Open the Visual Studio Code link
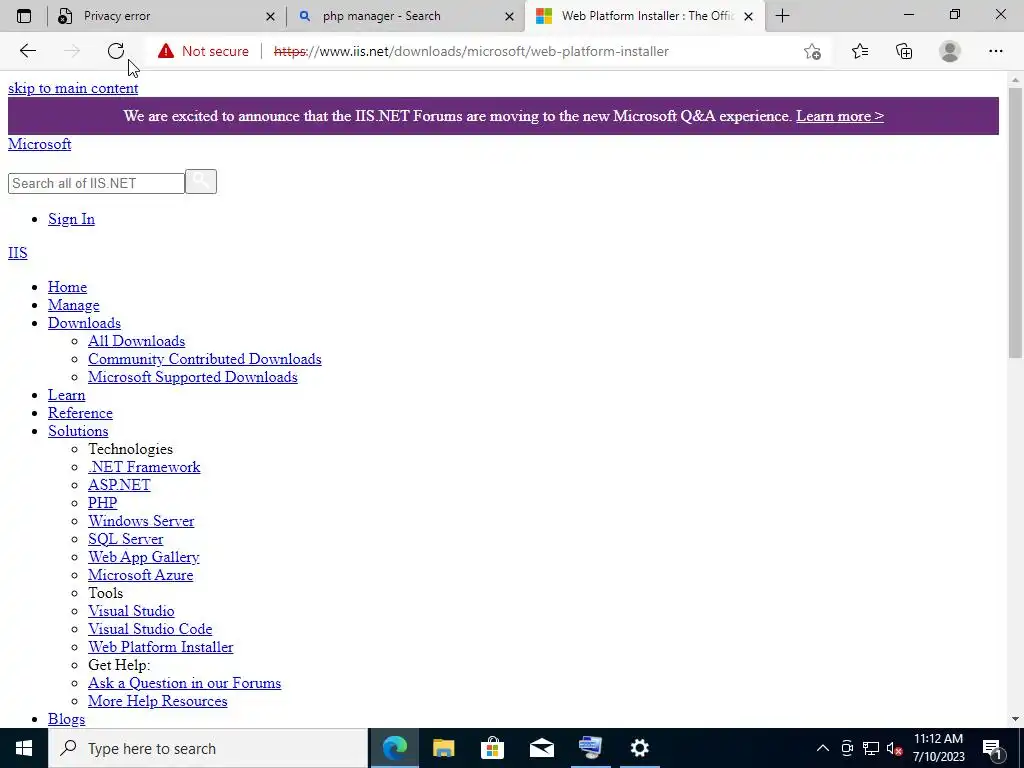This screenshot has width=1024, height=768. coord(150,629)
